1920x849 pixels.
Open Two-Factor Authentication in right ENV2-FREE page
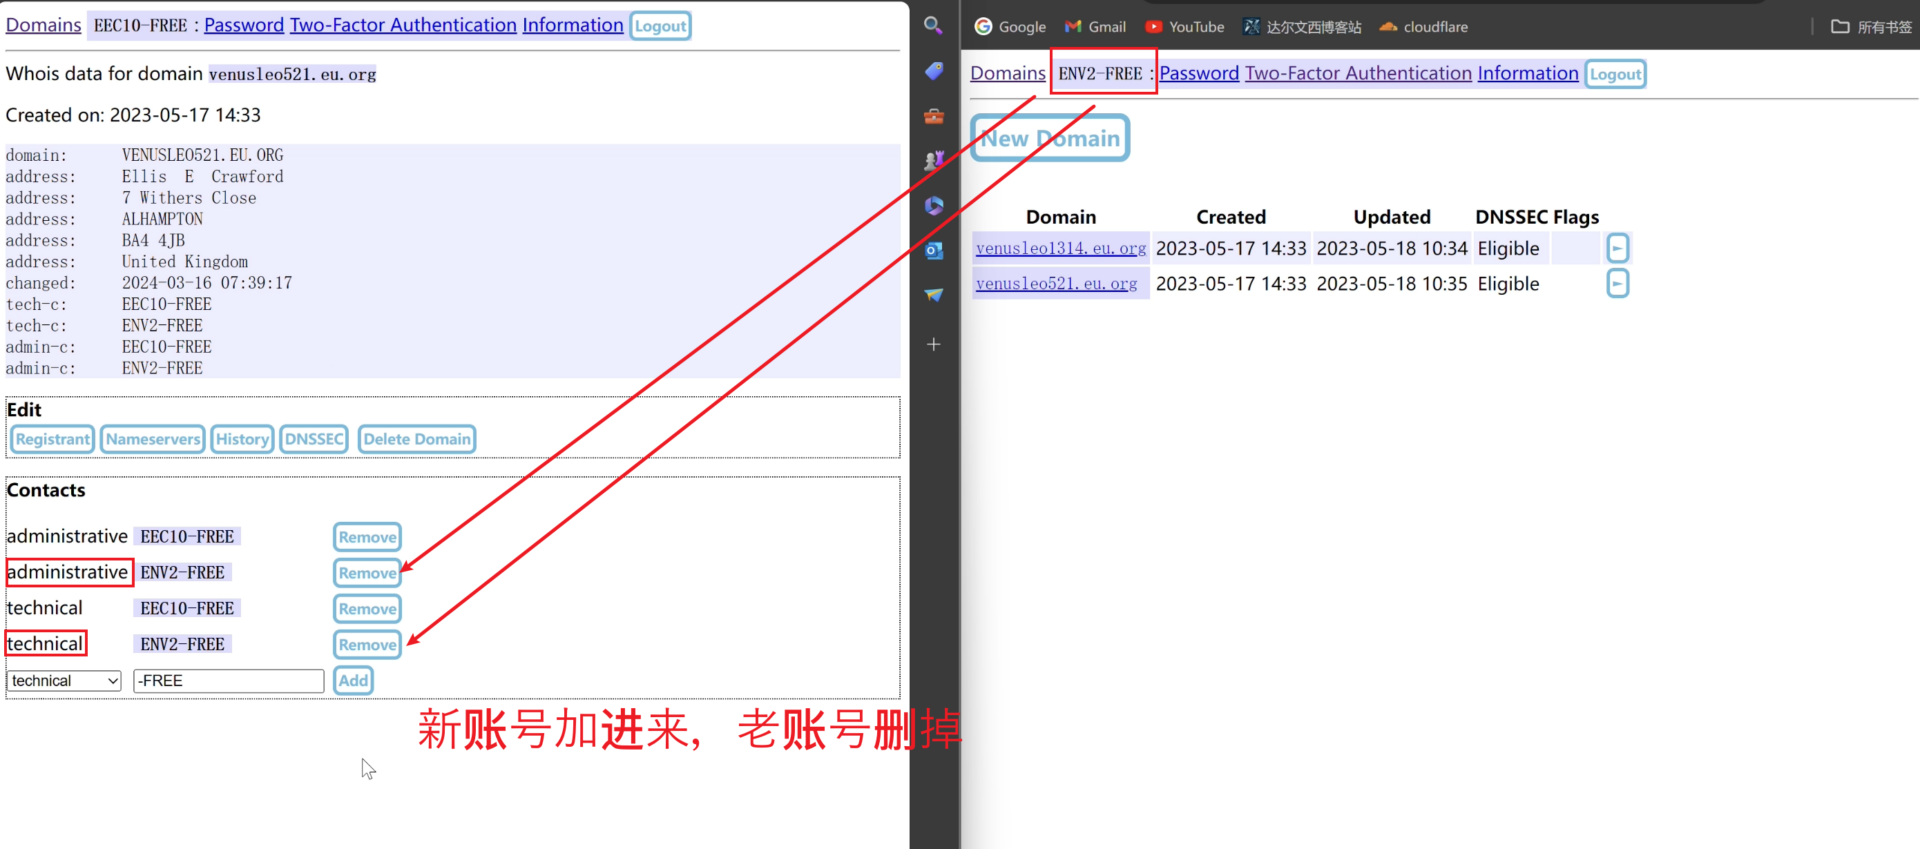[x=1358, y=73]
